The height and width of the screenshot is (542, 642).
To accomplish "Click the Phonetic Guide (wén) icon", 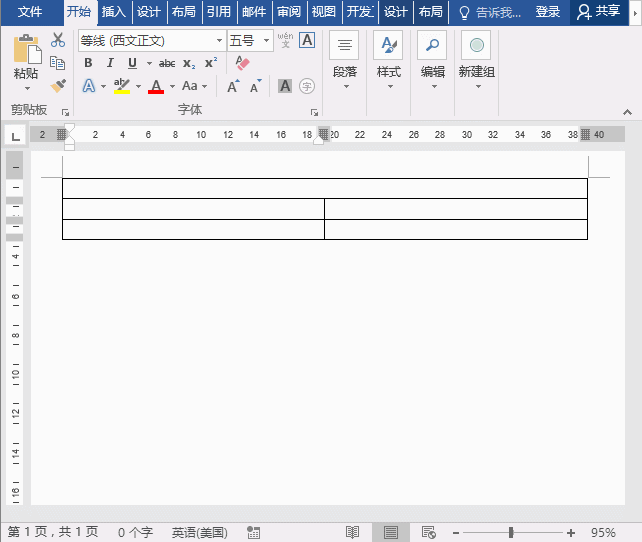I will point(285,41).
